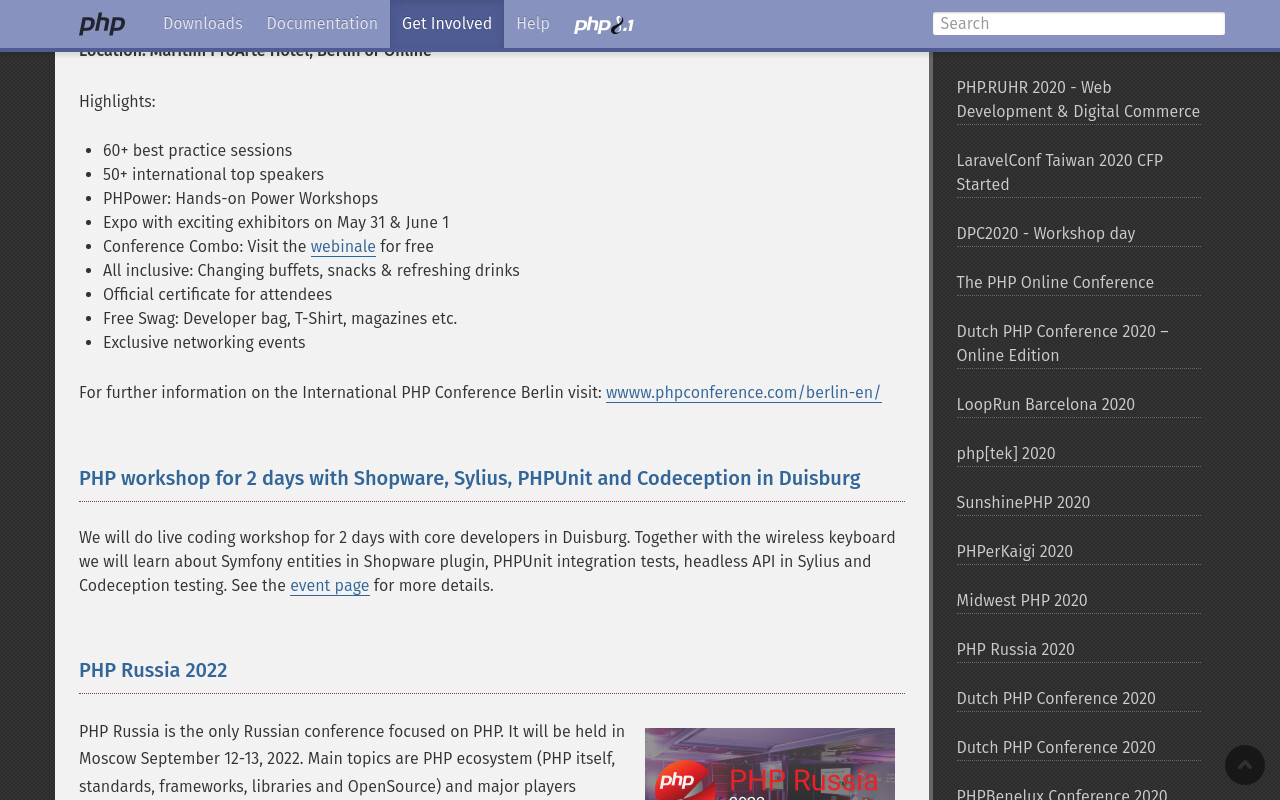
Task: Open PHP.RUHR 2020 sidebar entry
Action: 1078,100
